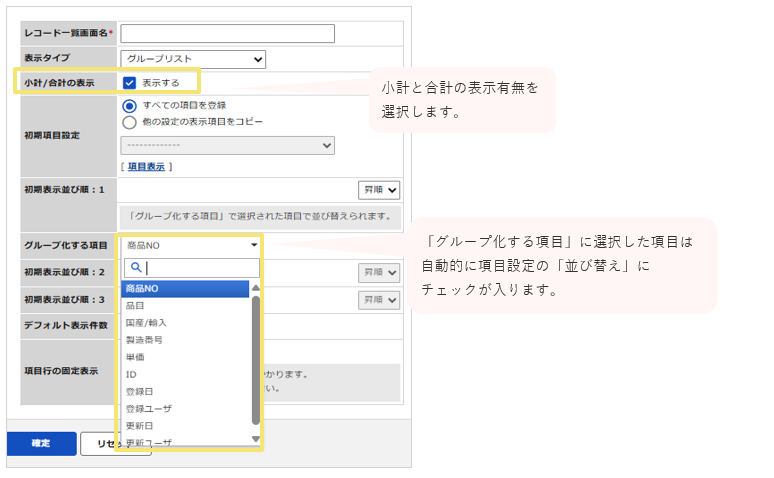774x478 pixels.
Task: Select 更新日 in the dropdown list
Action: [x=185, y=426]
